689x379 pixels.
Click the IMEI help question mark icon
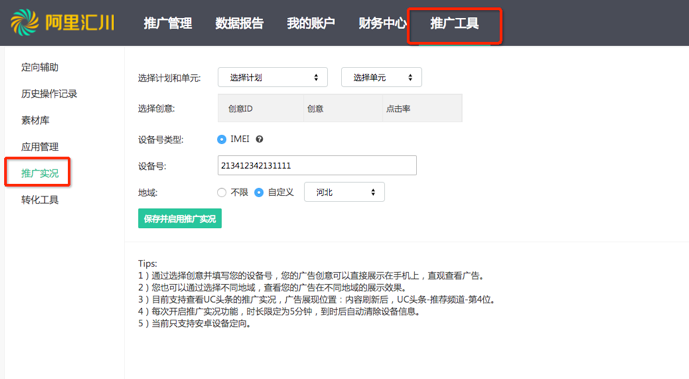pos(260,139)
